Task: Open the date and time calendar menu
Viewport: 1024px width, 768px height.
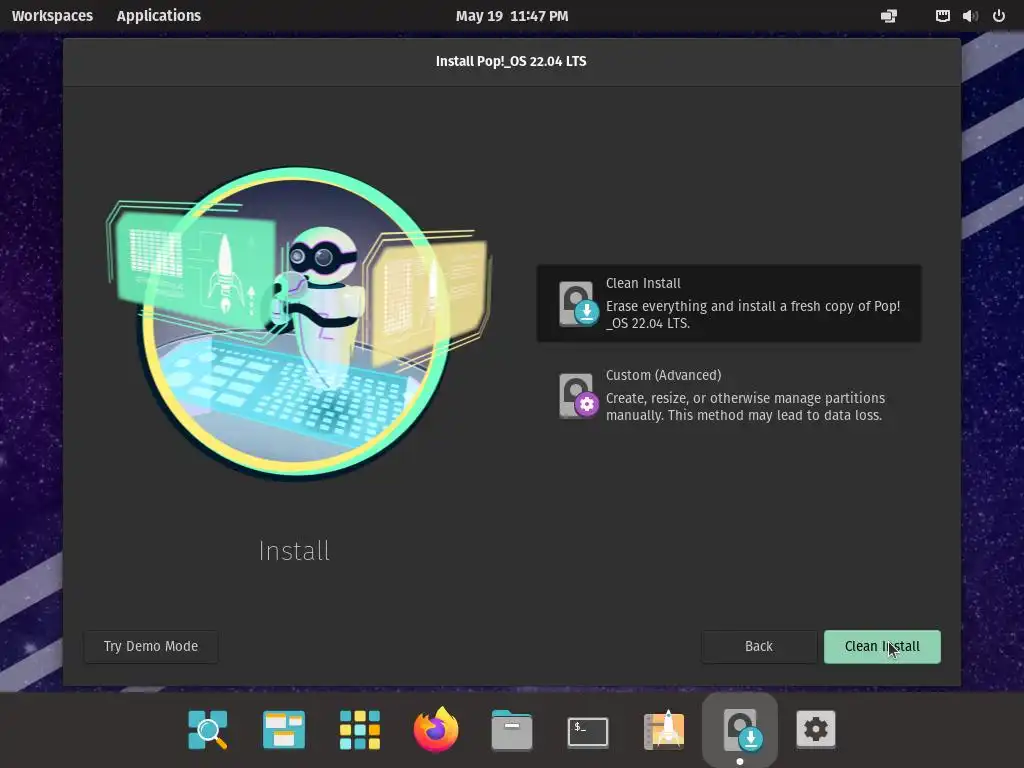Action: (512, 16)
